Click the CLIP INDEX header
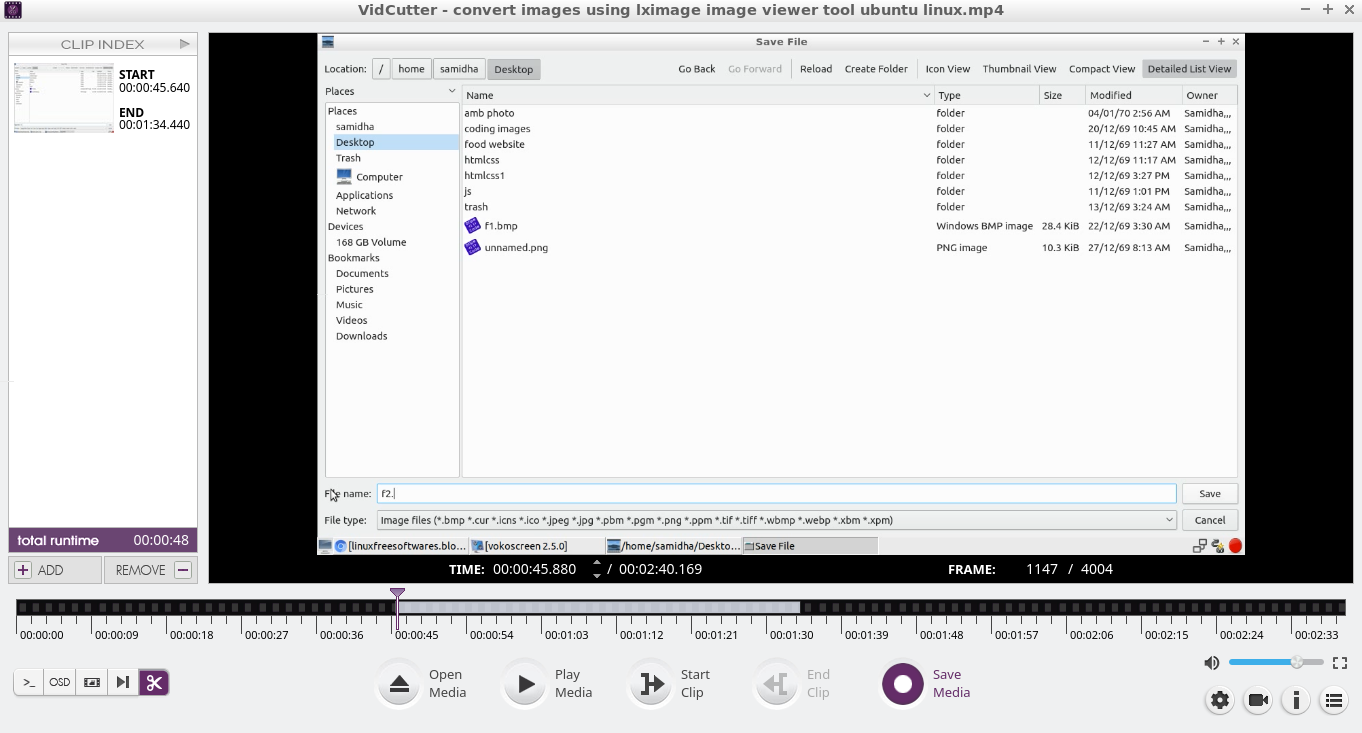1362x733 pixels. click(x=103, y=44)
